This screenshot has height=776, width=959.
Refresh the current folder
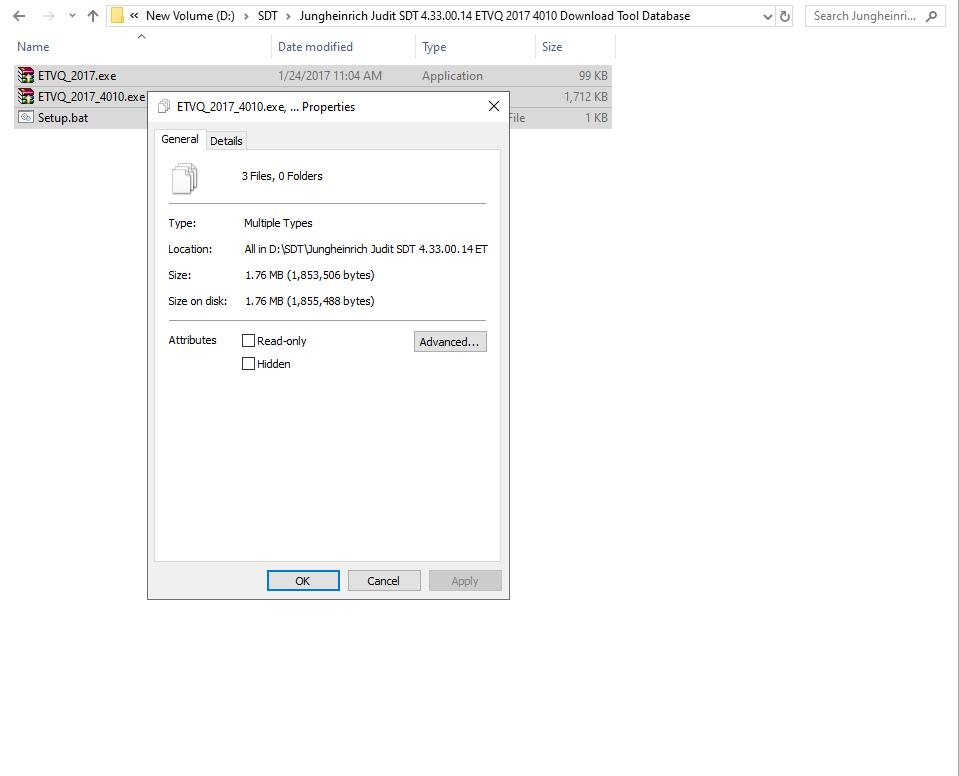[785, 17]
